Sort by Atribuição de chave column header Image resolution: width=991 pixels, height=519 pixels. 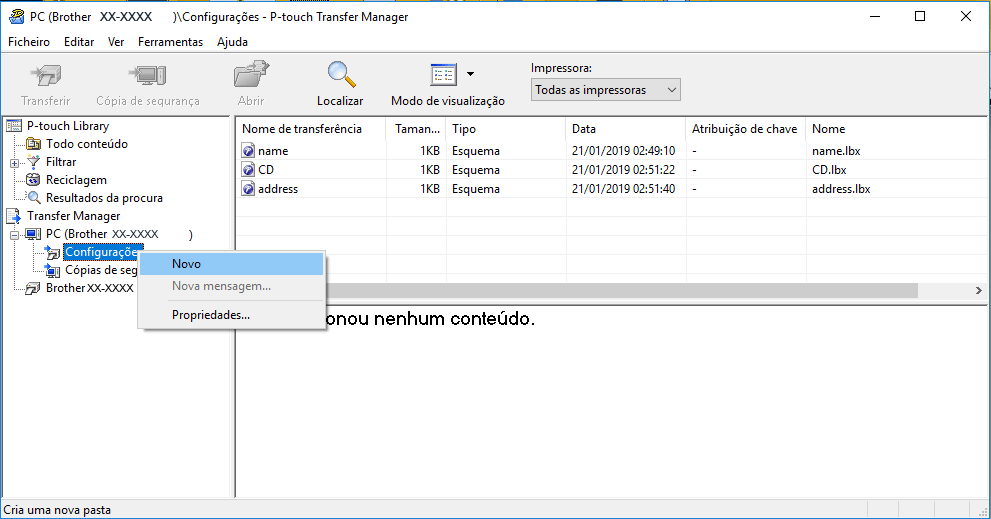pyautogui.click(x=746, y=129)
